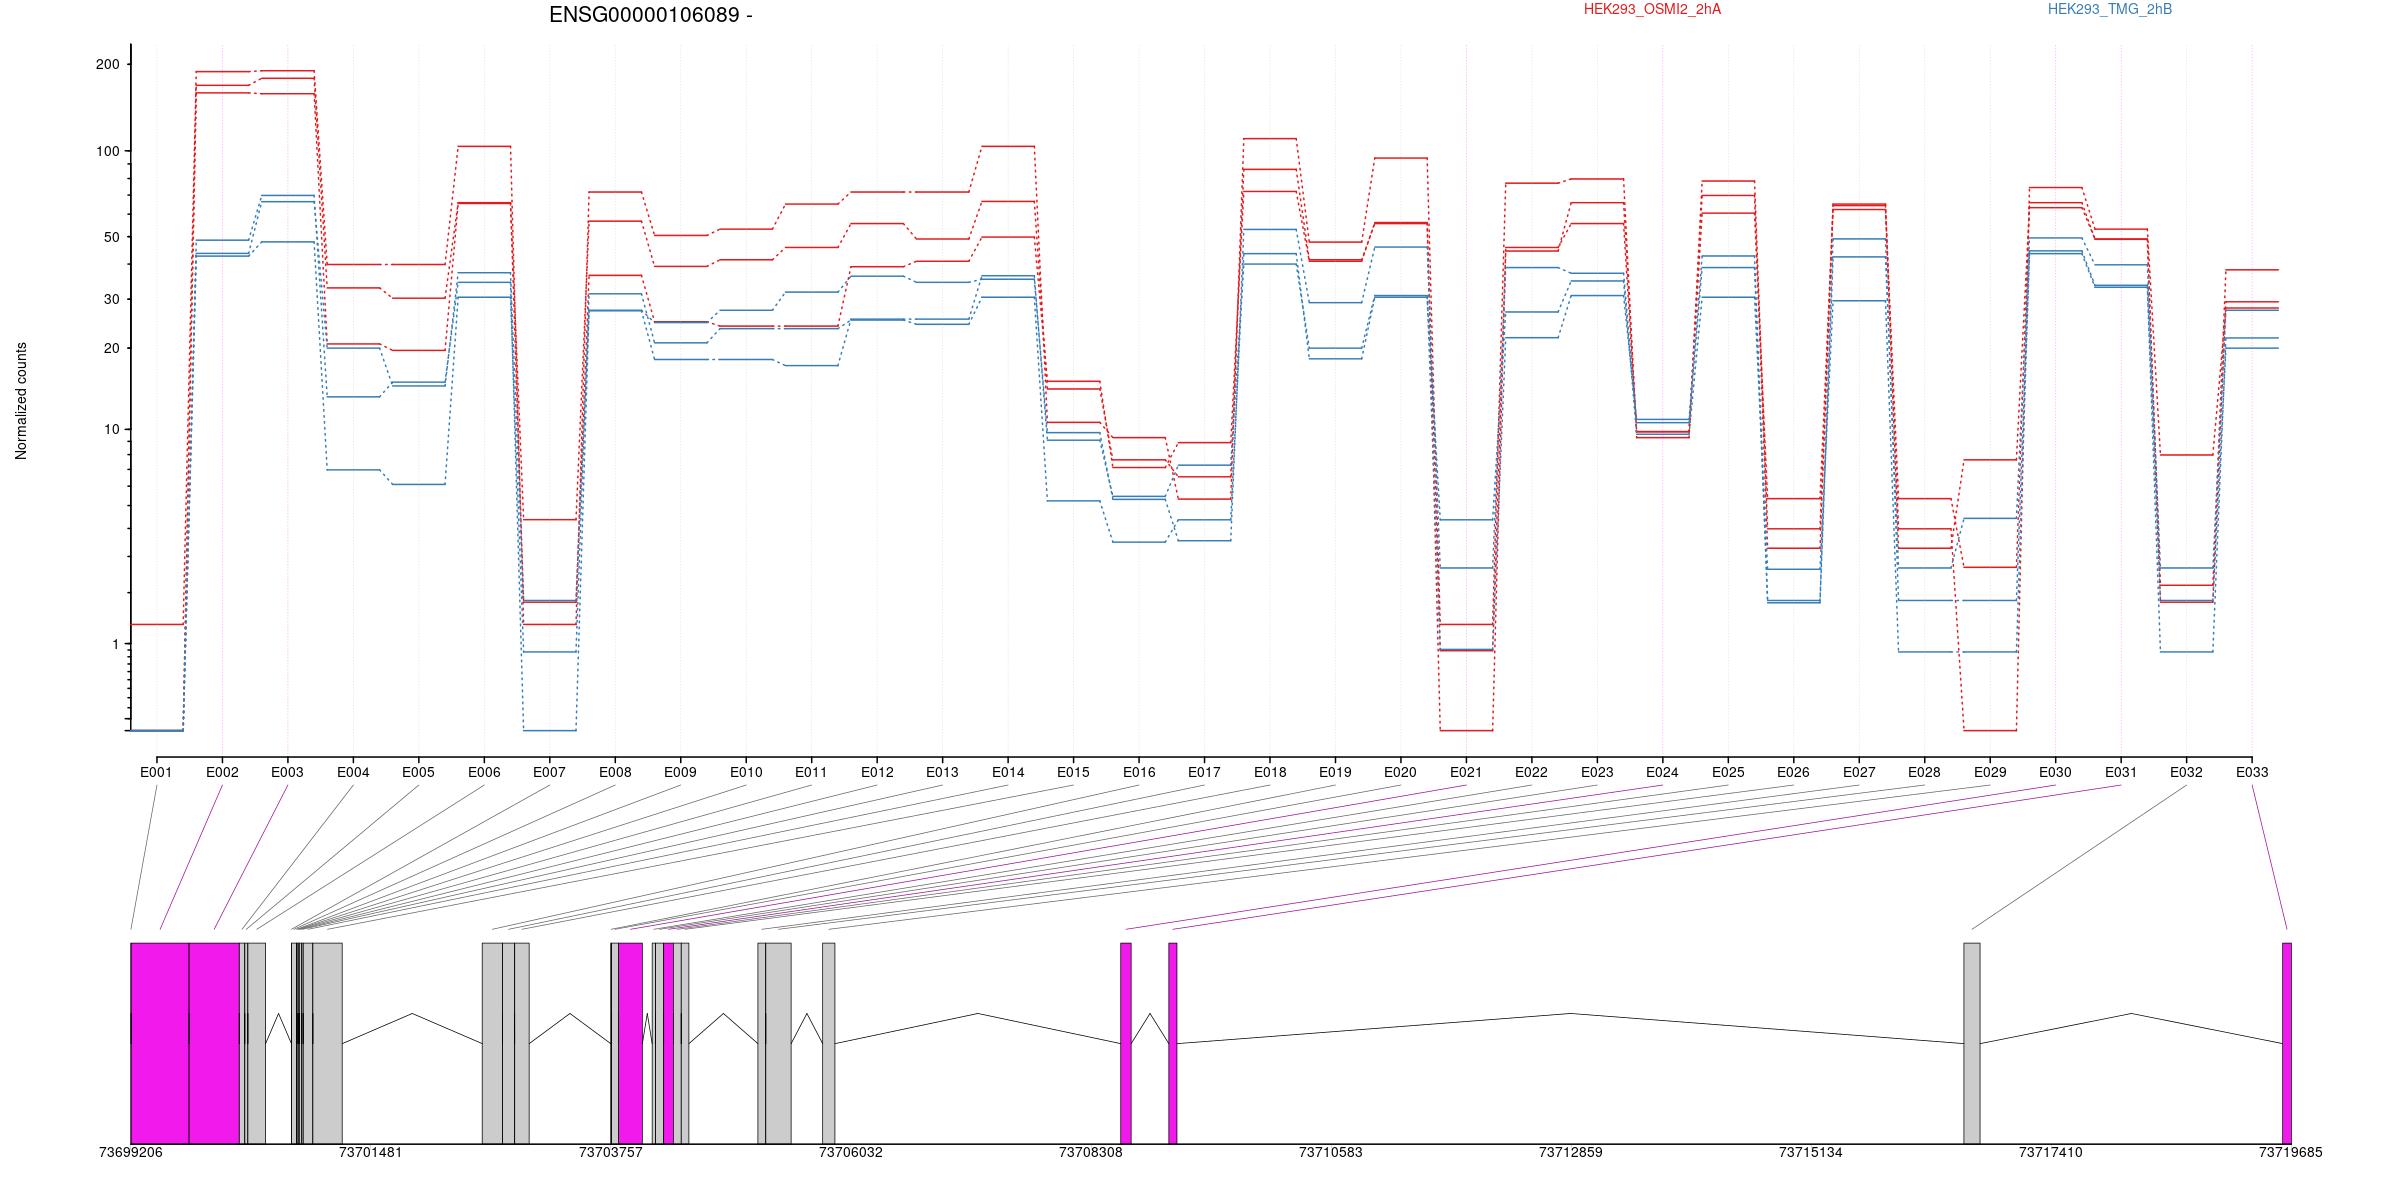Click the exon label E019
Screen dimensions: 2400x1200
[1335, 772]
